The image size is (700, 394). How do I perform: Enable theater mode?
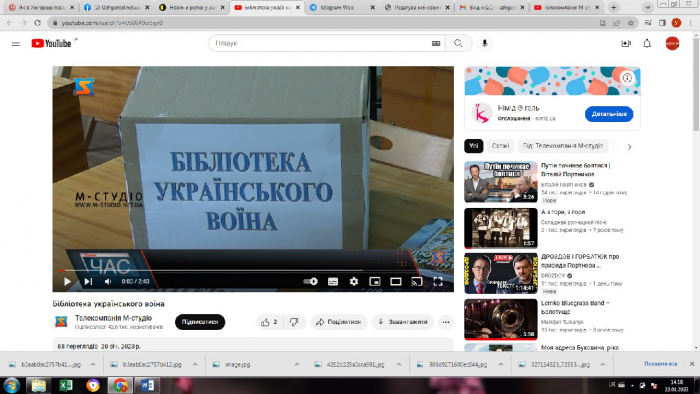[396, 282]
